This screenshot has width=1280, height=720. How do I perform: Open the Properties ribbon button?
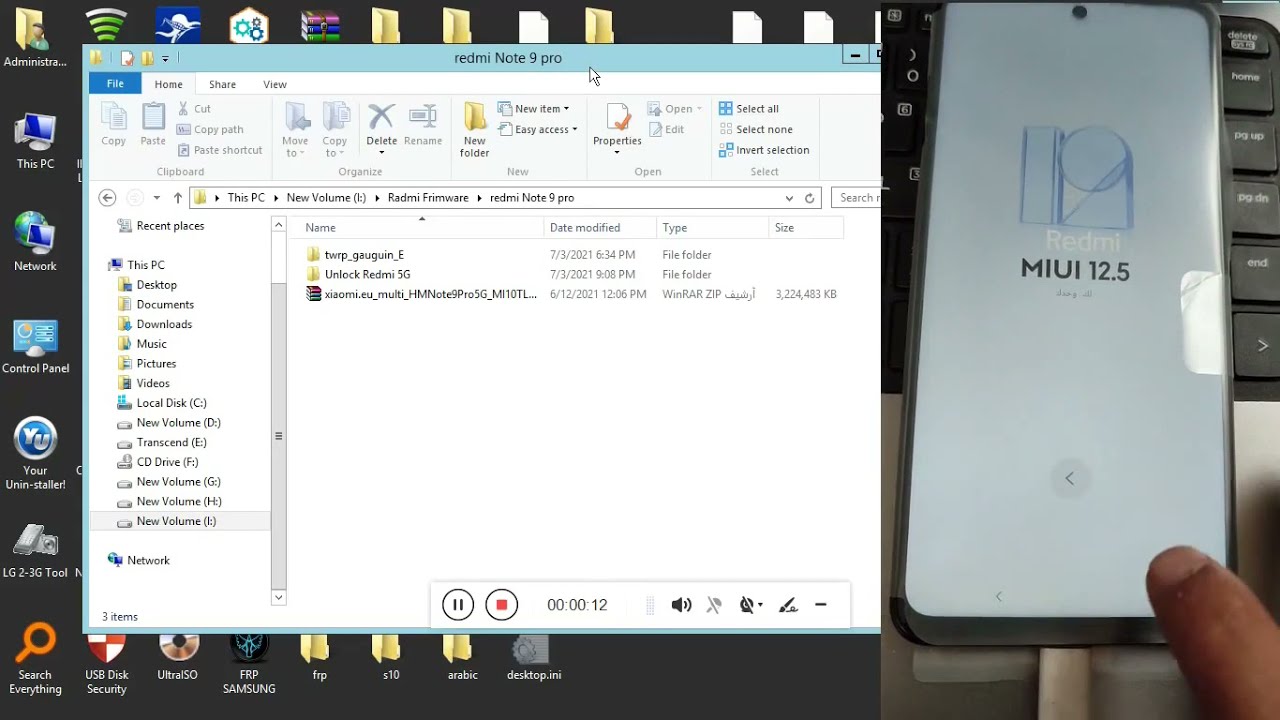coord(617,130)
